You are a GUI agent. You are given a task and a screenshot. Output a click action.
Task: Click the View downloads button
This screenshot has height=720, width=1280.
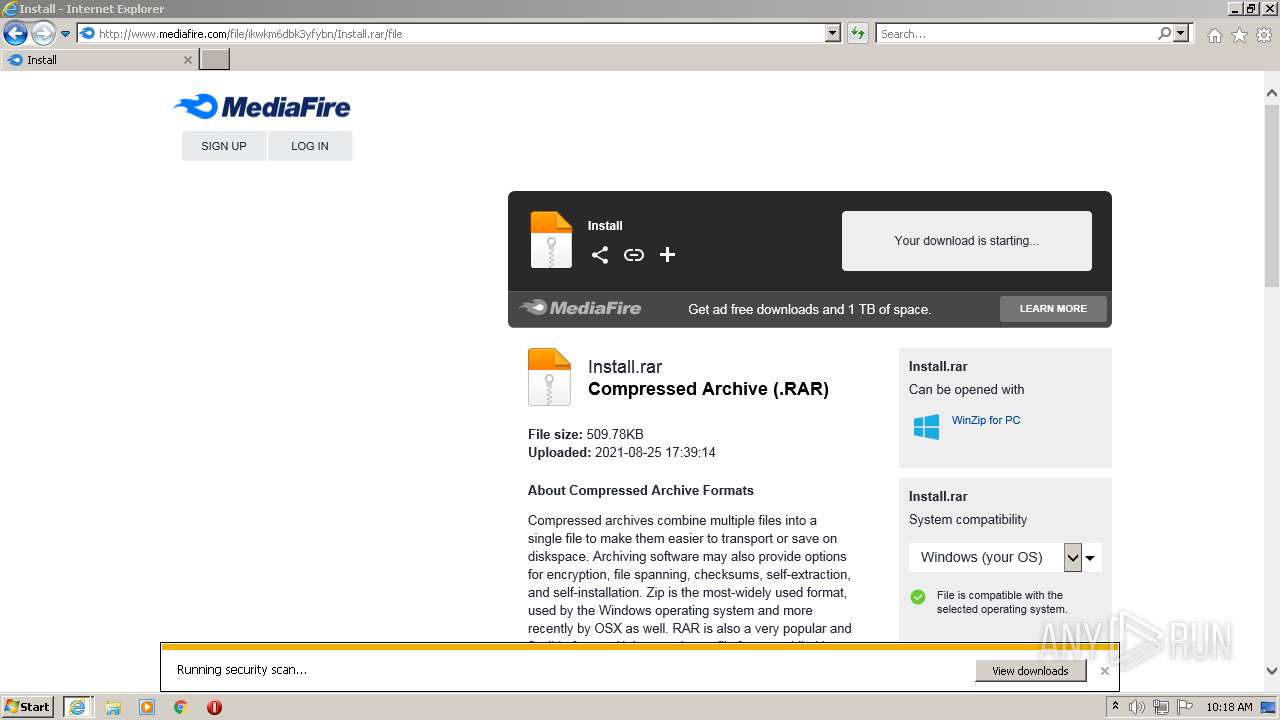point(1030,671)
